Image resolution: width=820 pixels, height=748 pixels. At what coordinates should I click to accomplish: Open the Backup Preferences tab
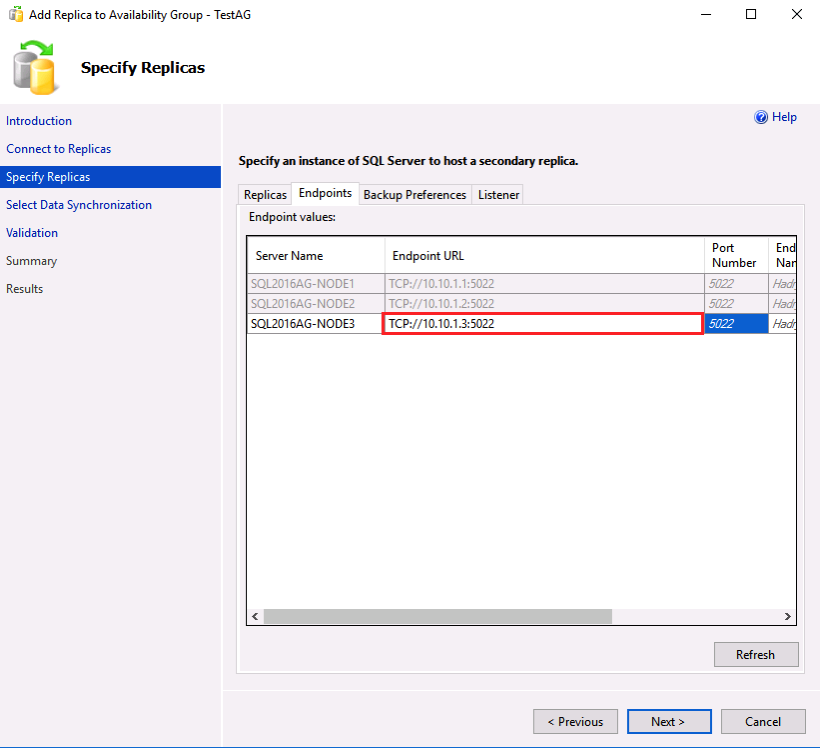point(414,195)
